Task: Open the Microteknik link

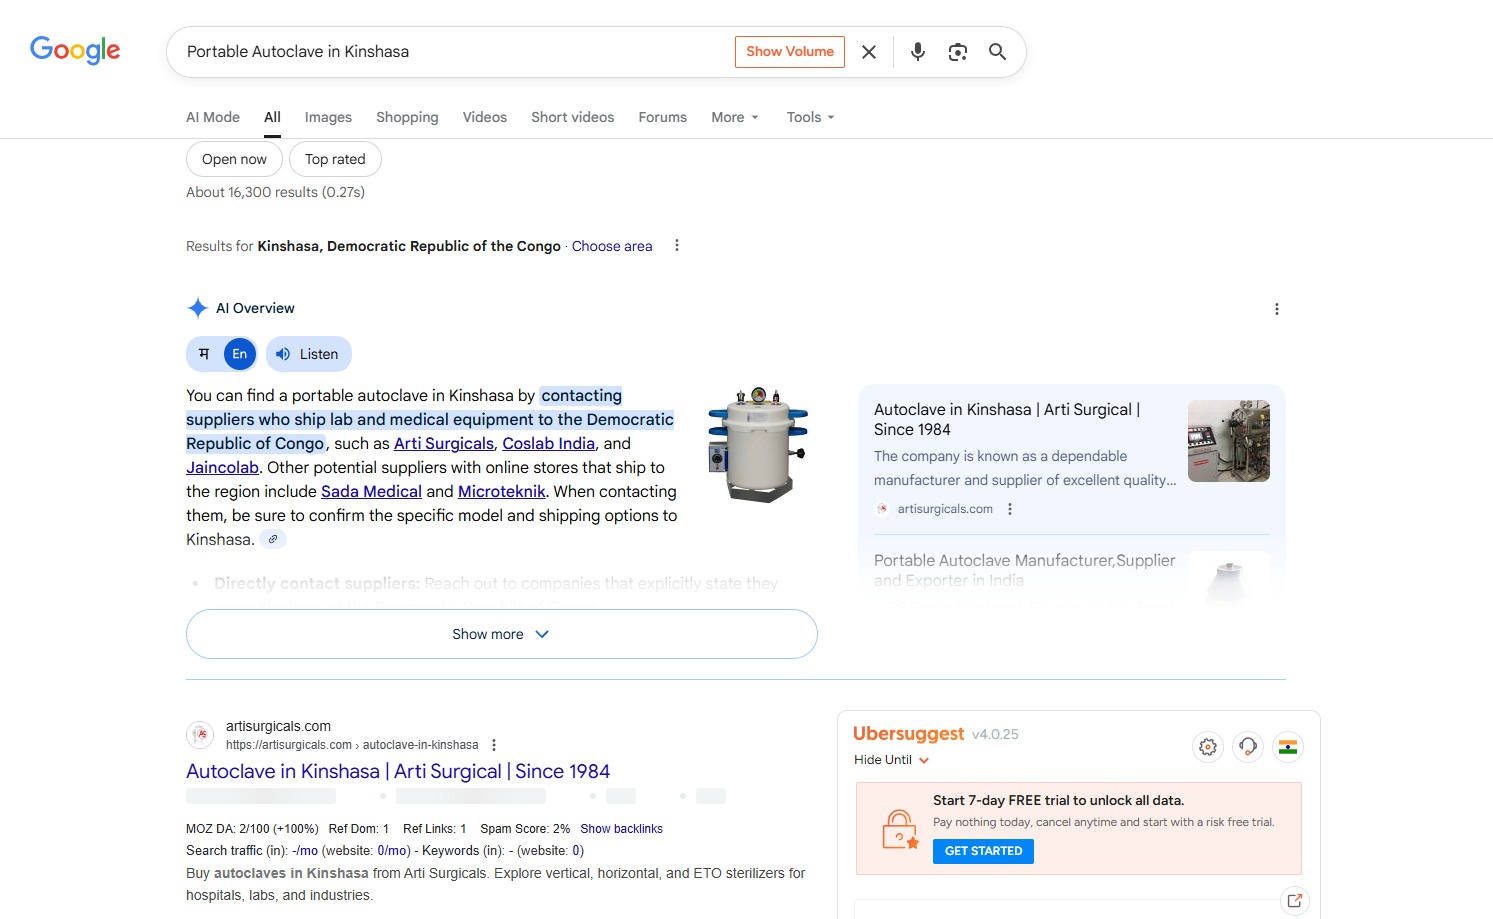Action: [502, 492]
